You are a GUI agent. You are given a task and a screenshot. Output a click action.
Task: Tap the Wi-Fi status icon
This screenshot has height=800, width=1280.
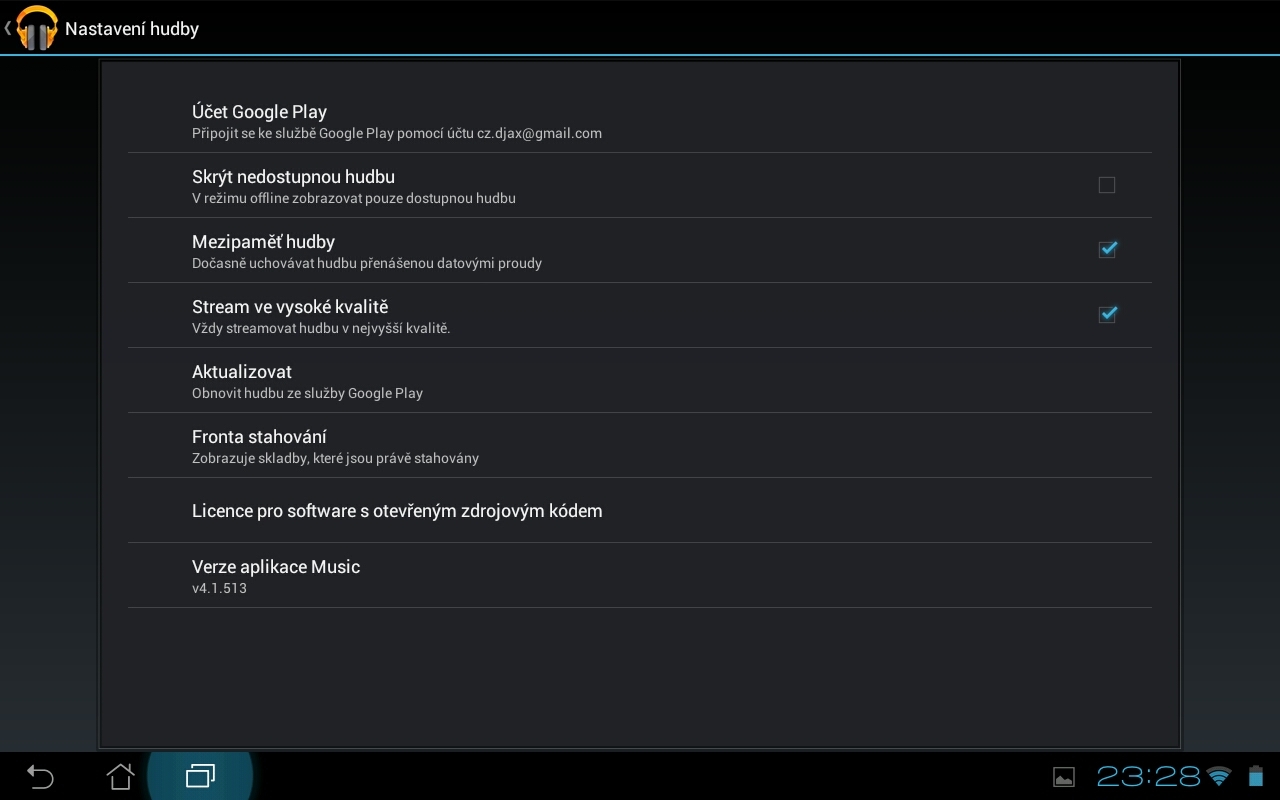pyautogui.click(x=1219, y=776)
